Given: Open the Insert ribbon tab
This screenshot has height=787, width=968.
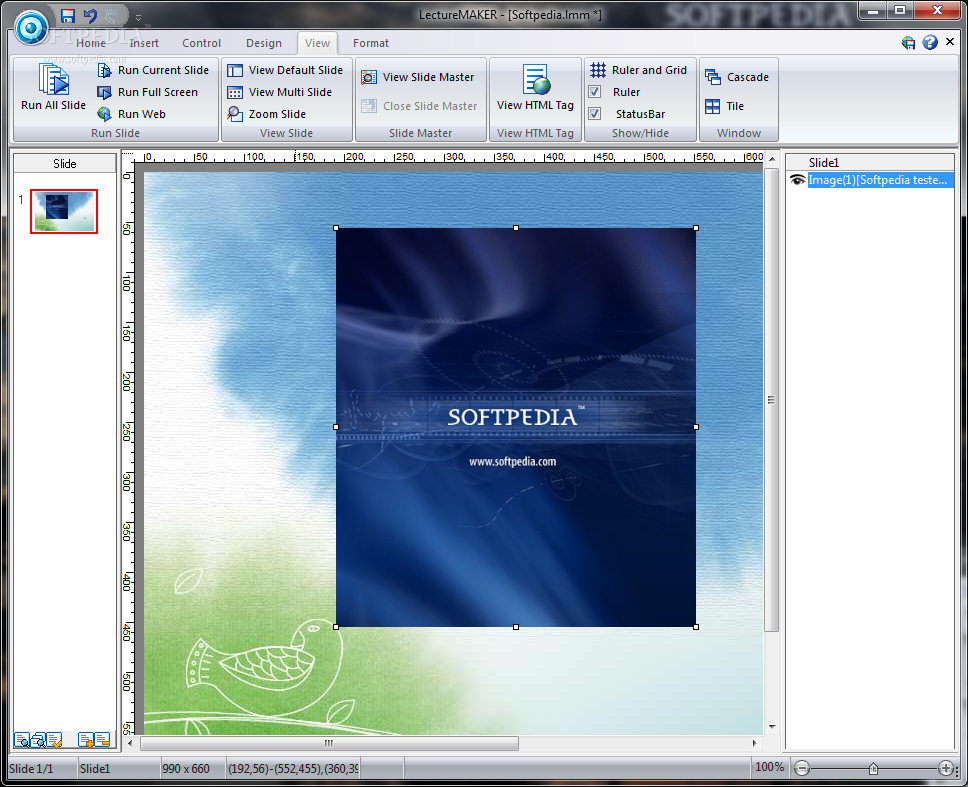Looking at the screenshot, I should pos(144,43).
